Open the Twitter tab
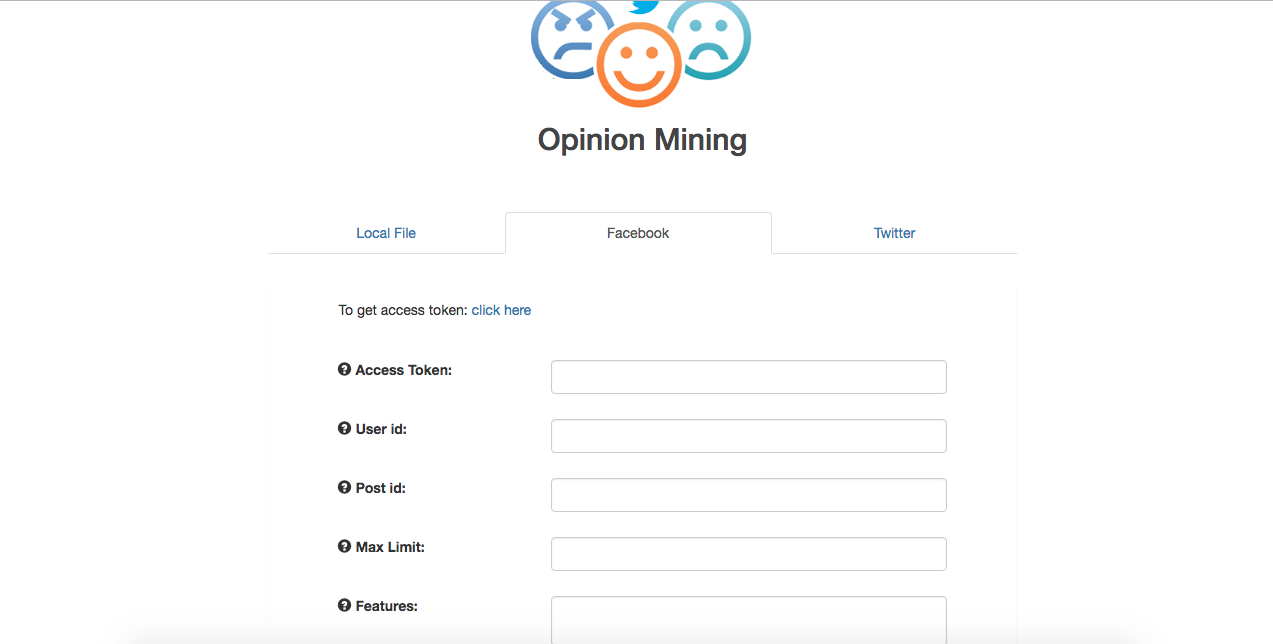Image resolution: width=1273 pixels, height=644 pixels. point(894,233)
